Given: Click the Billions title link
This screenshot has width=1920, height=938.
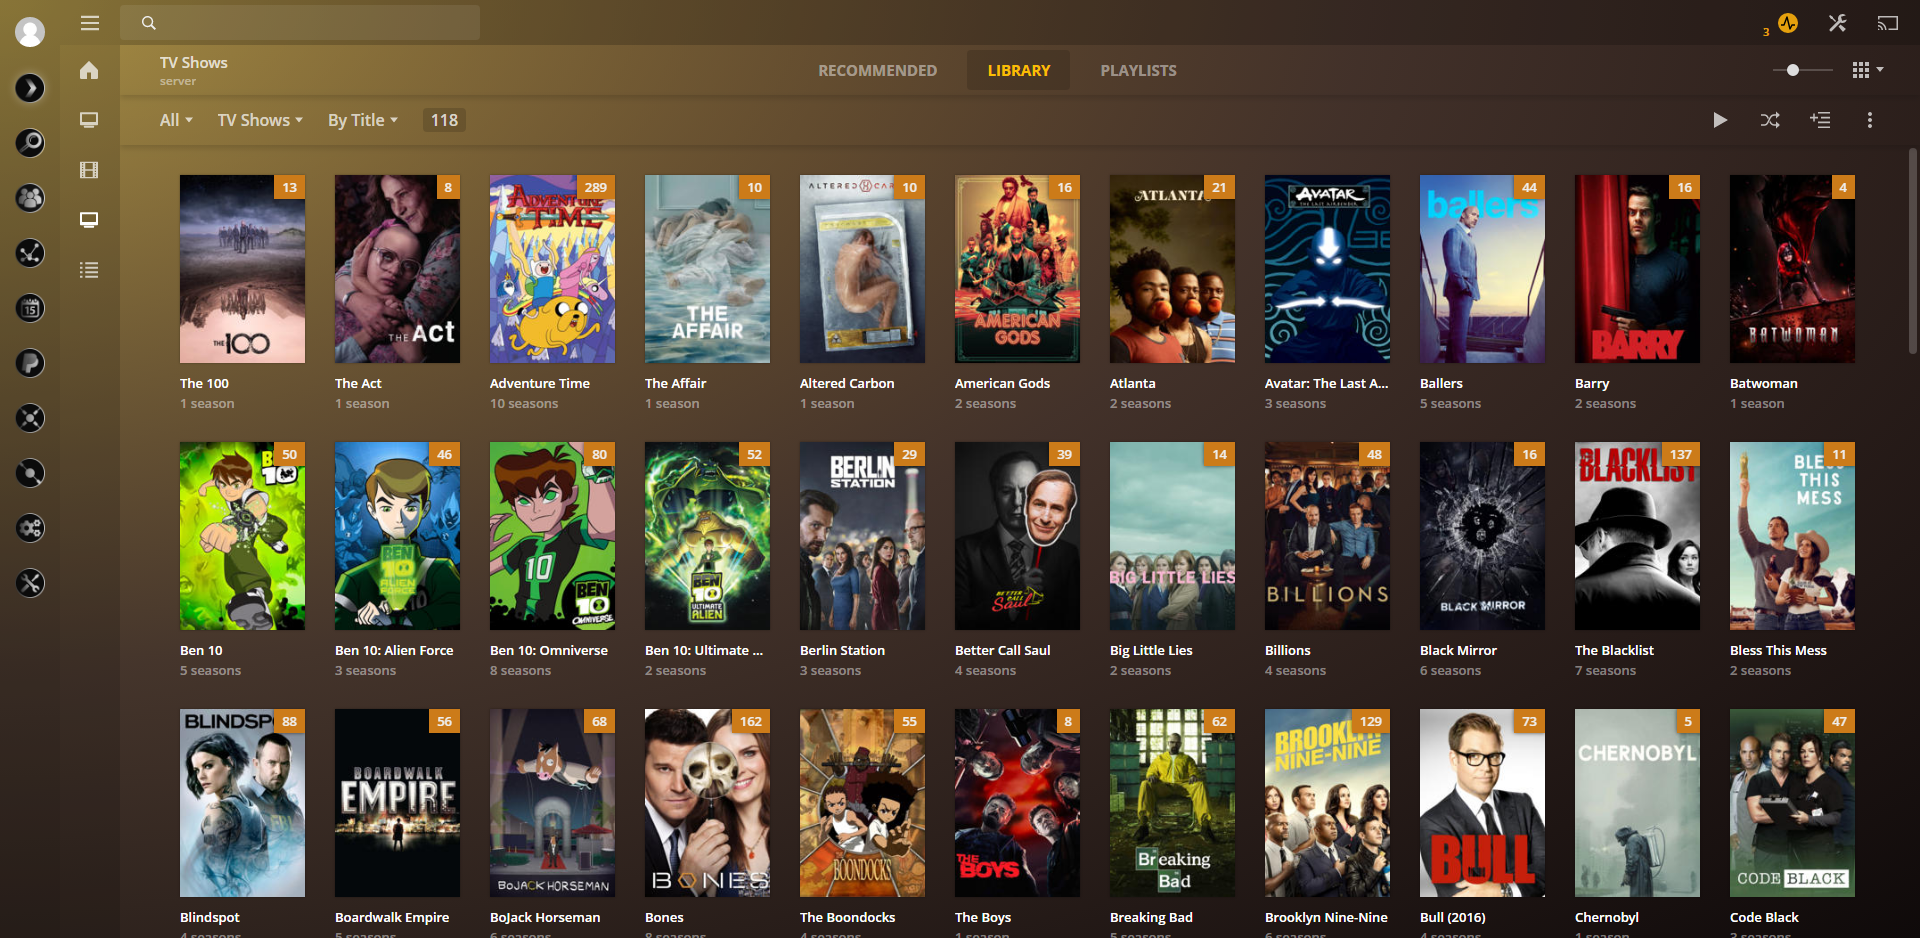Looking at the screenshot, I should [x=1287, y=650].
